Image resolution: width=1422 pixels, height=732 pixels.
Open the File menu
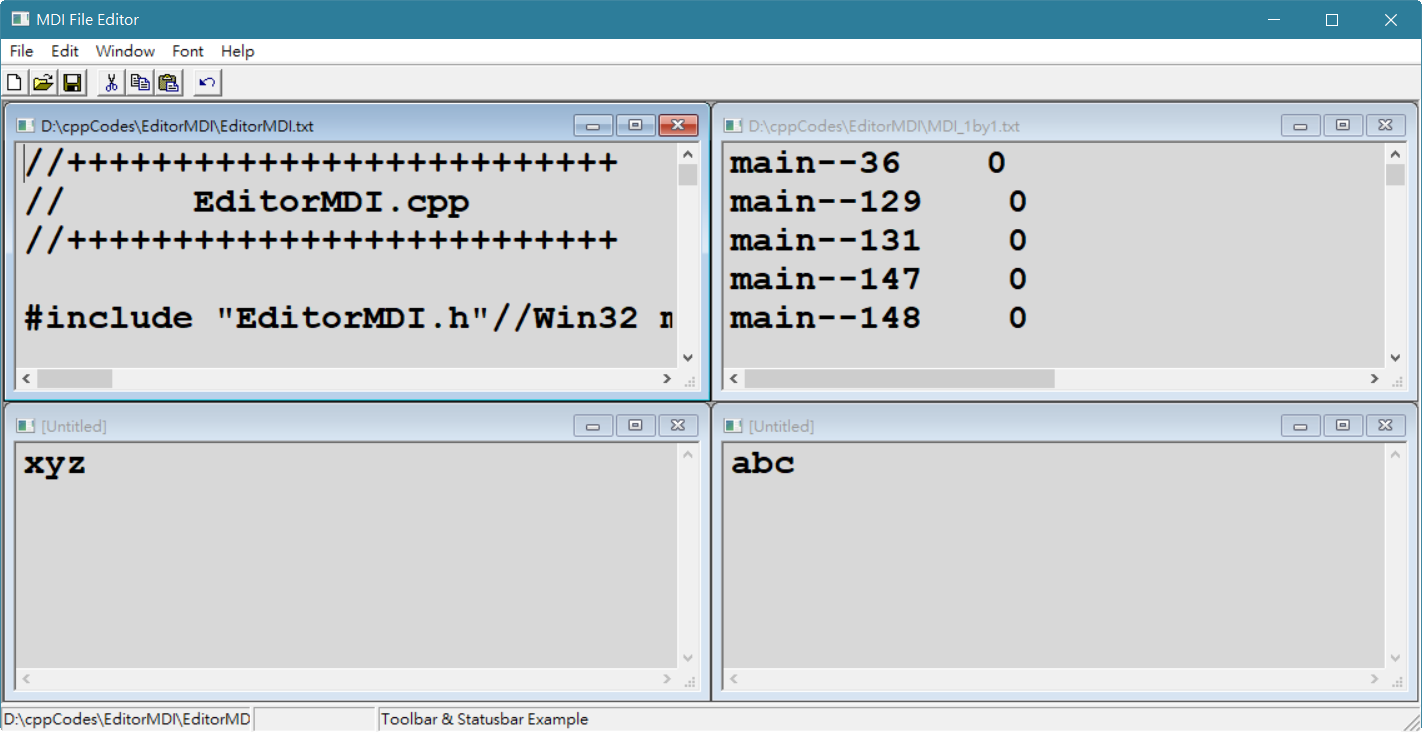[20, 50]
